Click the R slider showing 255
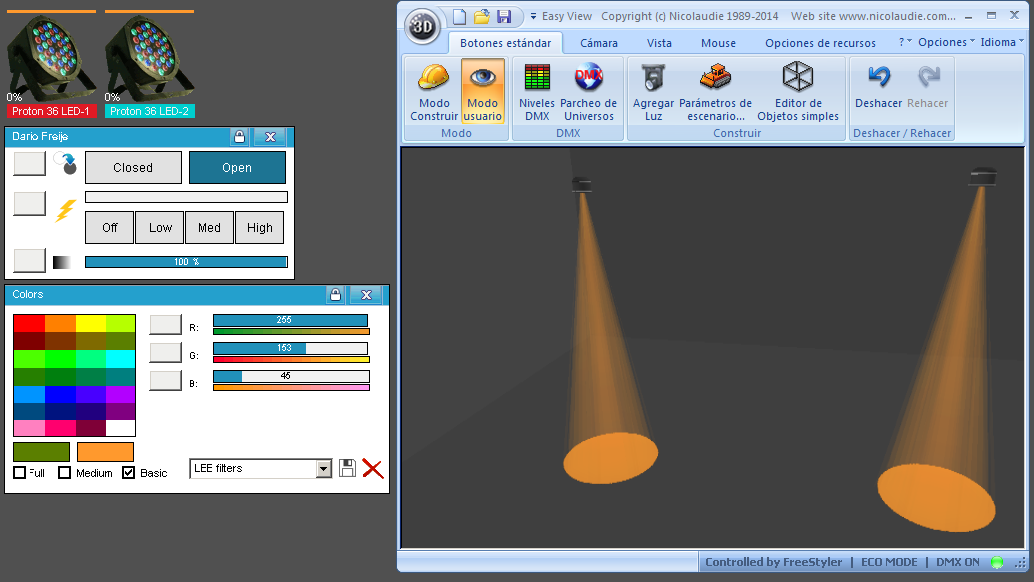The width and height of the screenshot is (1034, 582). [291, 320]
